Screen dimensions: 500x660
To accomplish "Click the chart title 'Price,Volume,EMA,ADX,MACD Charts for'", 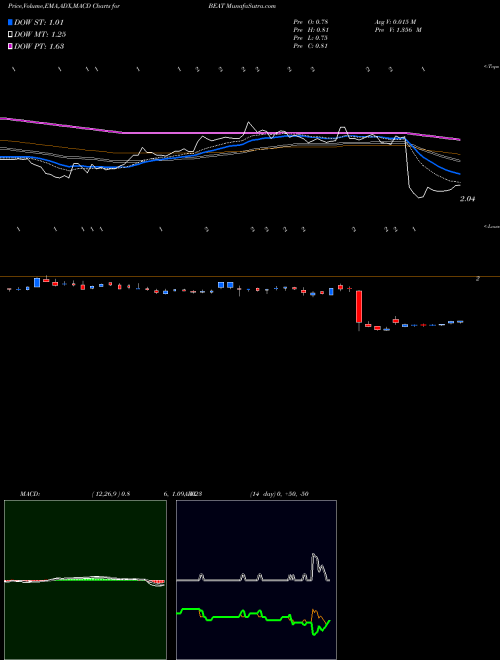I will tap(63, 6).
